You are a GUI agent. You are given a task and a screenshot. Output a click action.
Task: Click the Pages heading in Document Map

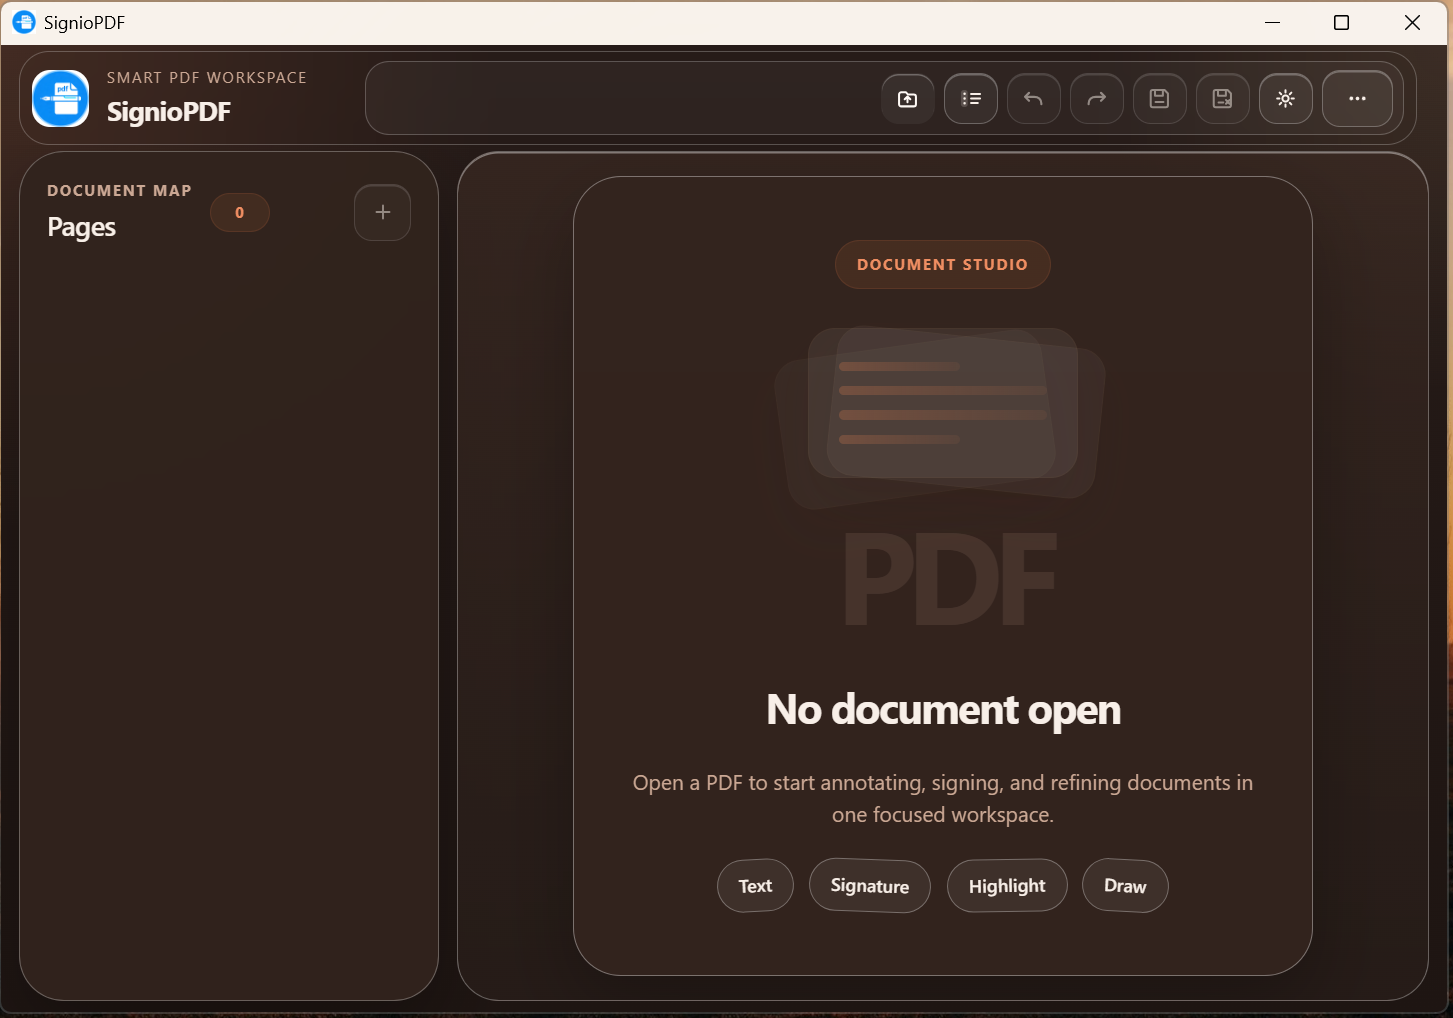click(81, 227)
